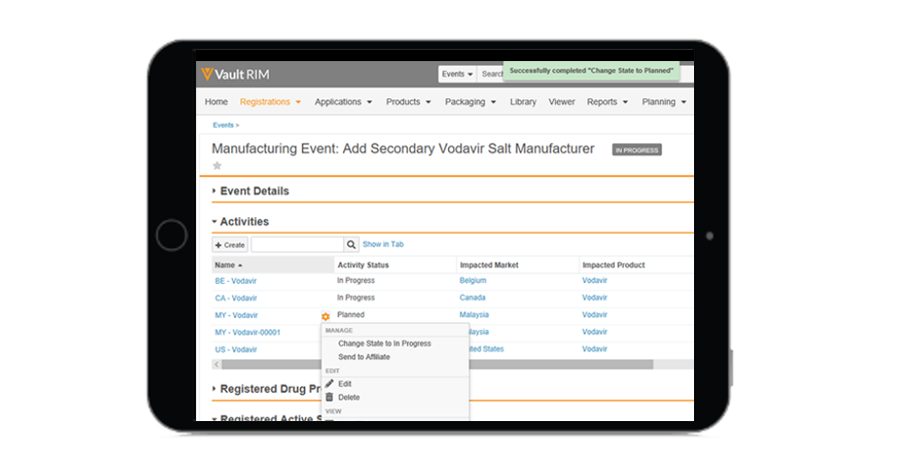The width and height of the screenshot is (908, 475).
Task: Click the left arrow of the horizontal scrollbar
Action: coord(216,364)
